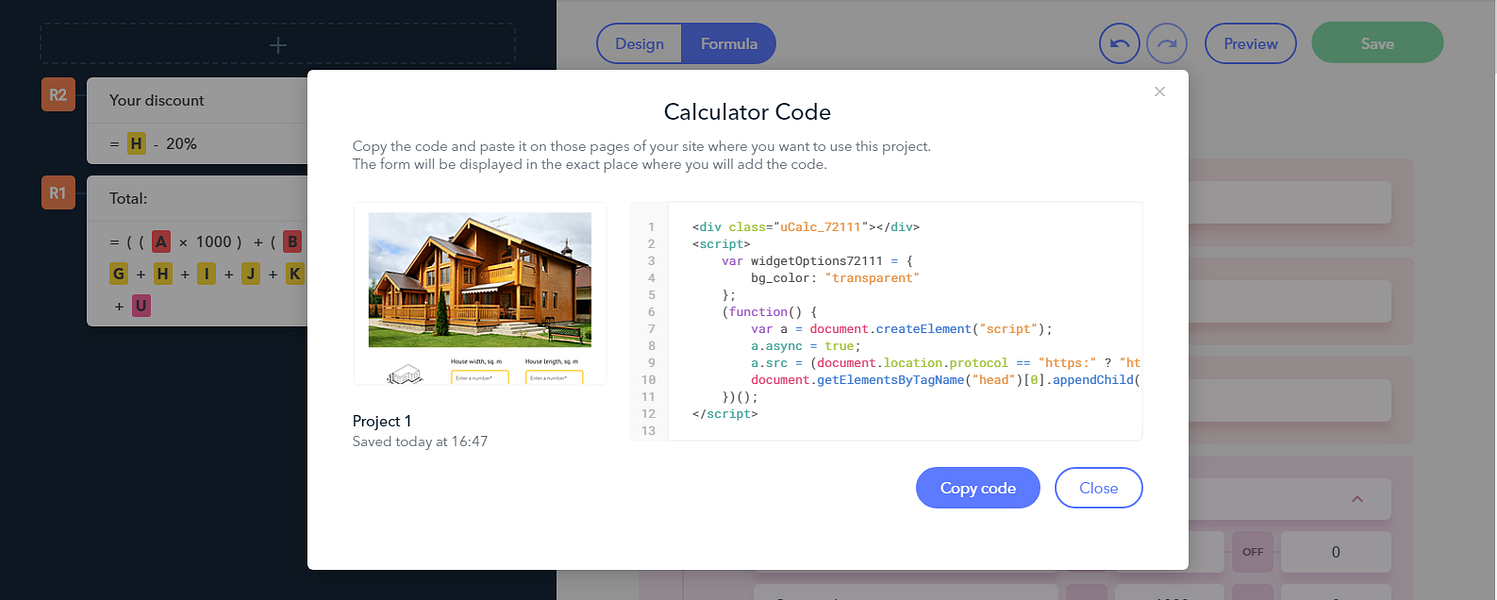Toggle the OFF switch in background panel
The width and height of the screenshot is (1497, 600).
tap(1252, 552)
